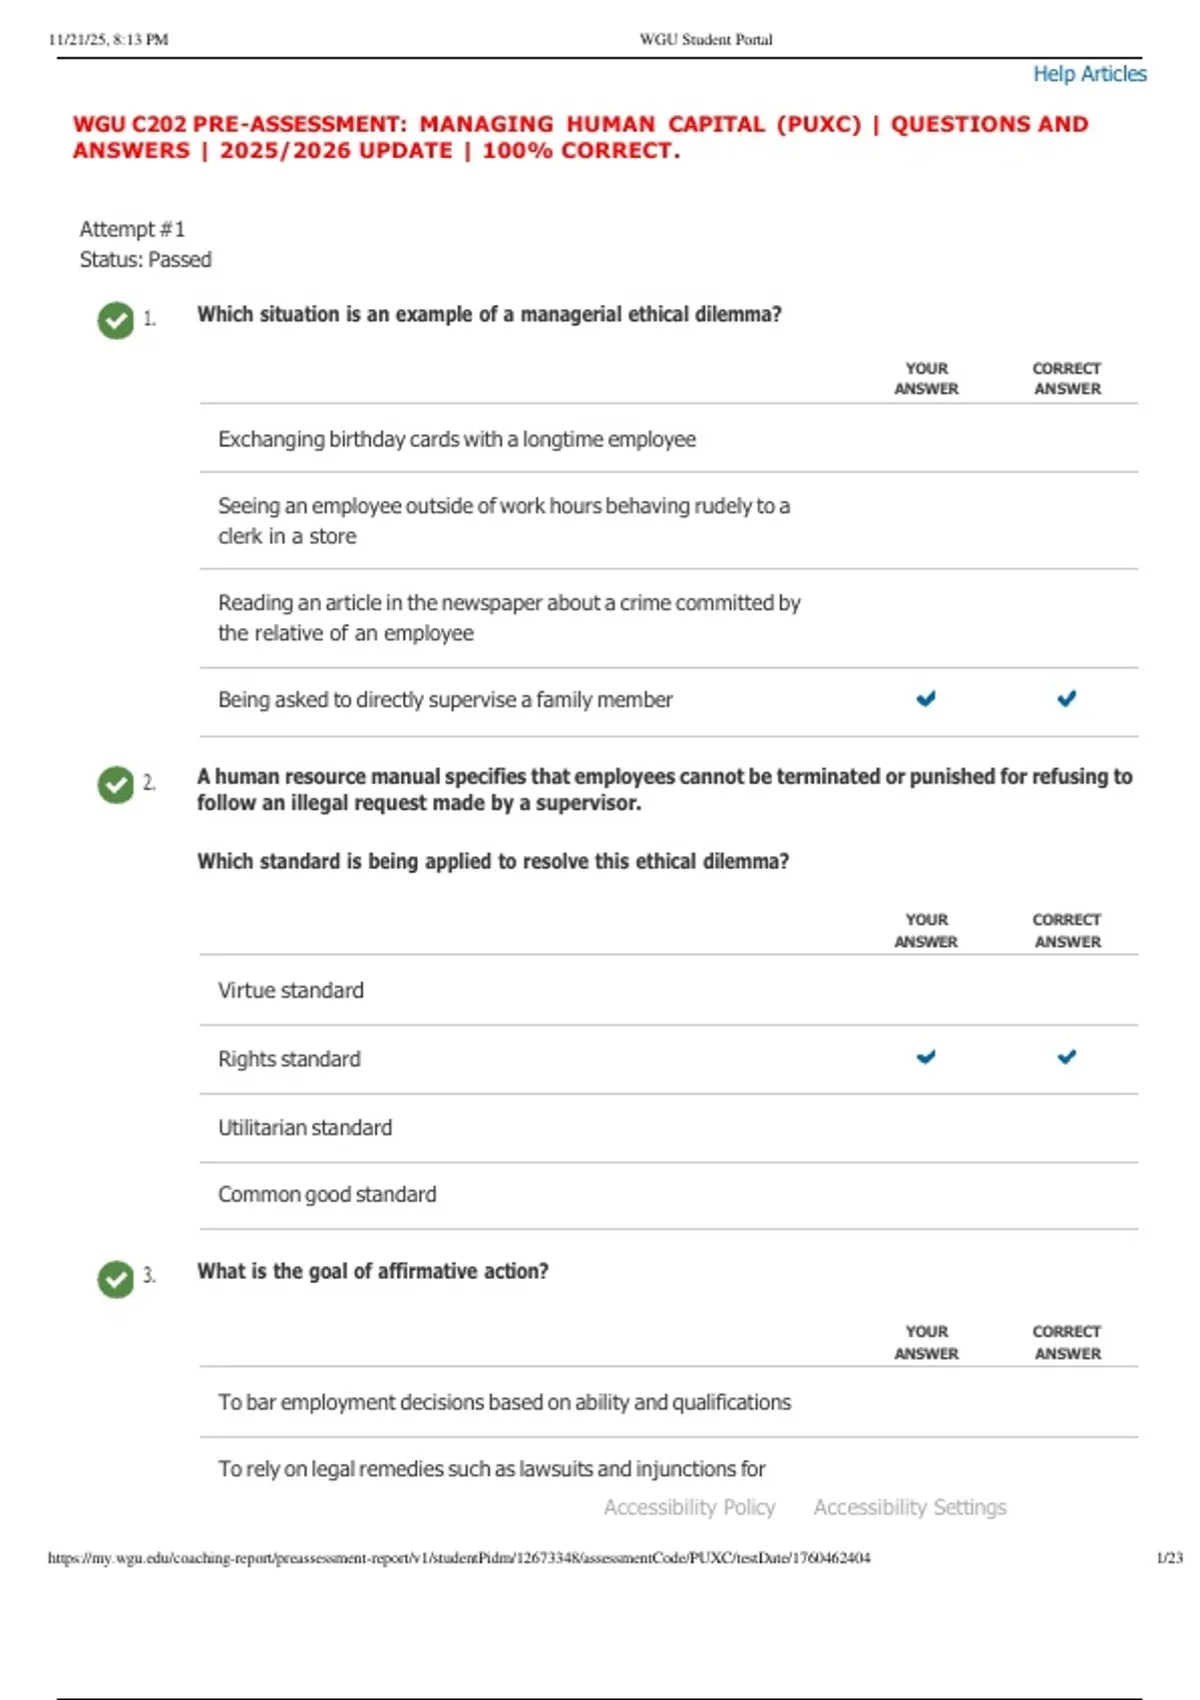This screenshot has height=1700, width=1200.
Task: Select the Exchanging birthday cards answer option
Action: coord(668,439)
